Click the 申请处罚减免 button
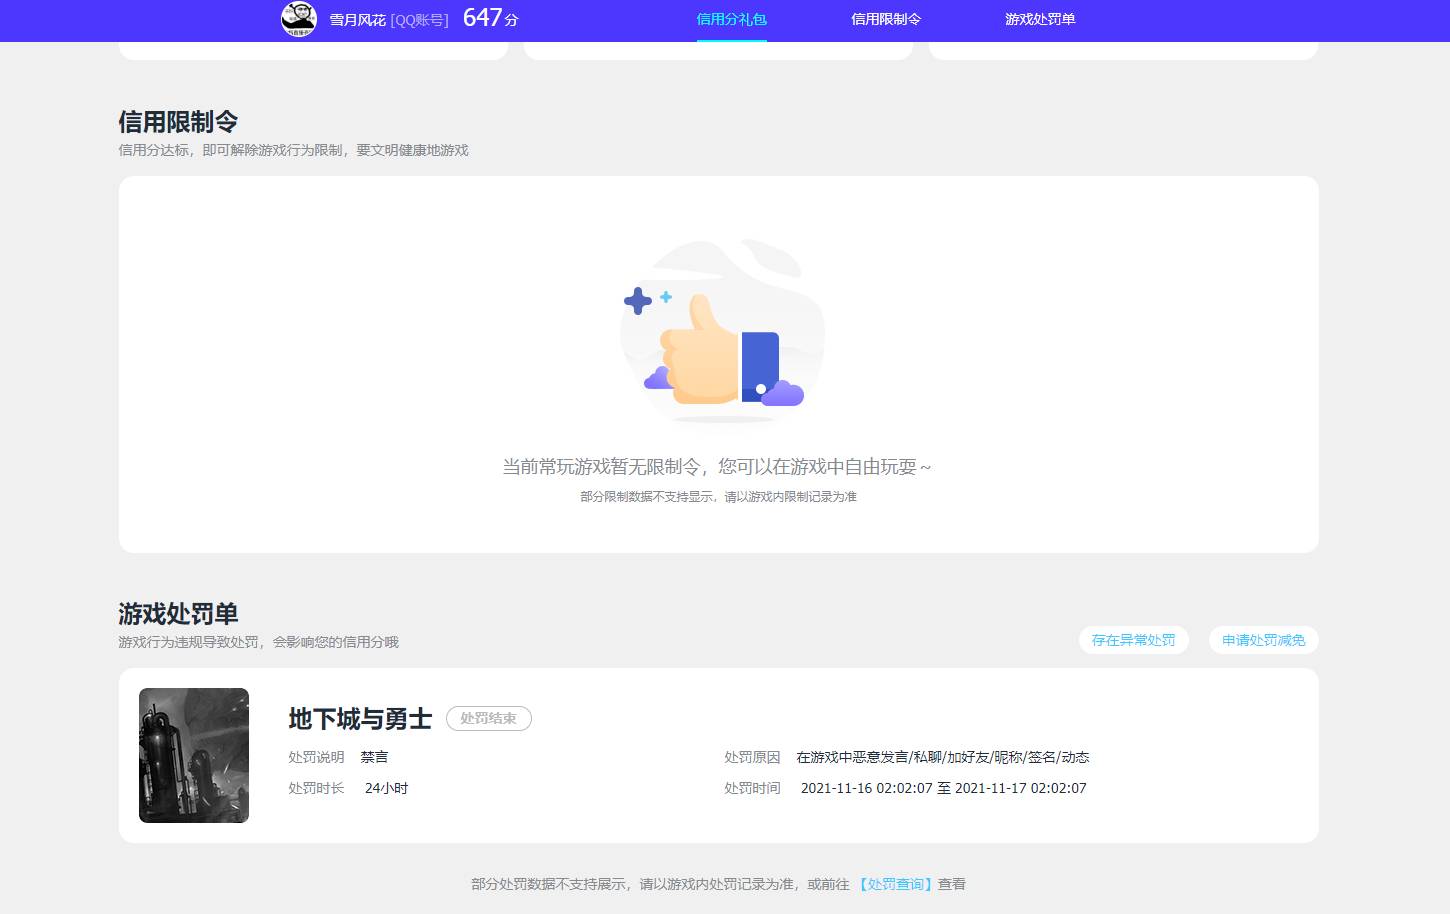Viewport: 1450px width, 914px height. (1263, 640)
